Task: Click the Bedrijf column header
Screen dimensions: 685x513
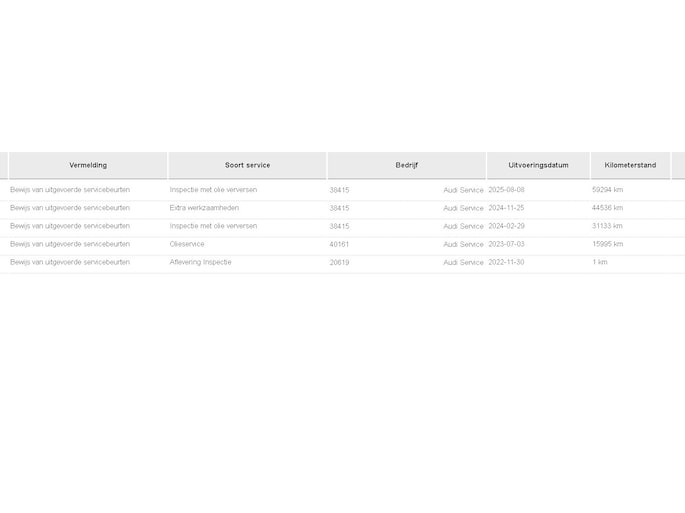Action: [406, 165]
